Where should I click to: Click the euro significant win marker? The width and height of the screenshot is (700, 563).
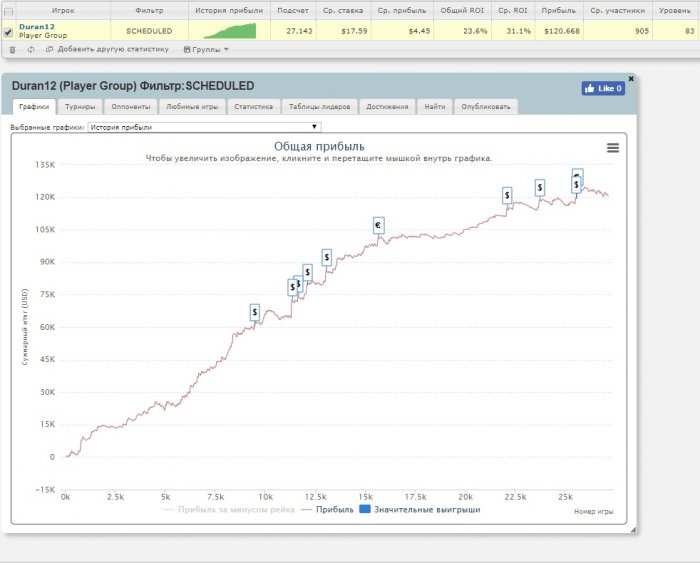(378, 225)
